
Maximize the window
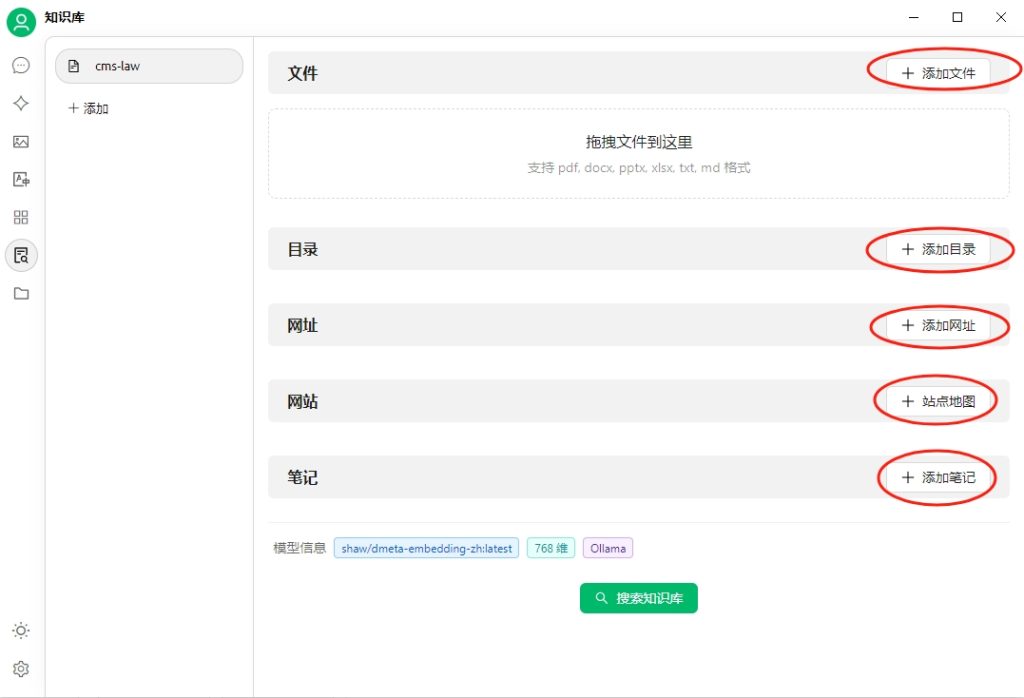tap(957, 18)
